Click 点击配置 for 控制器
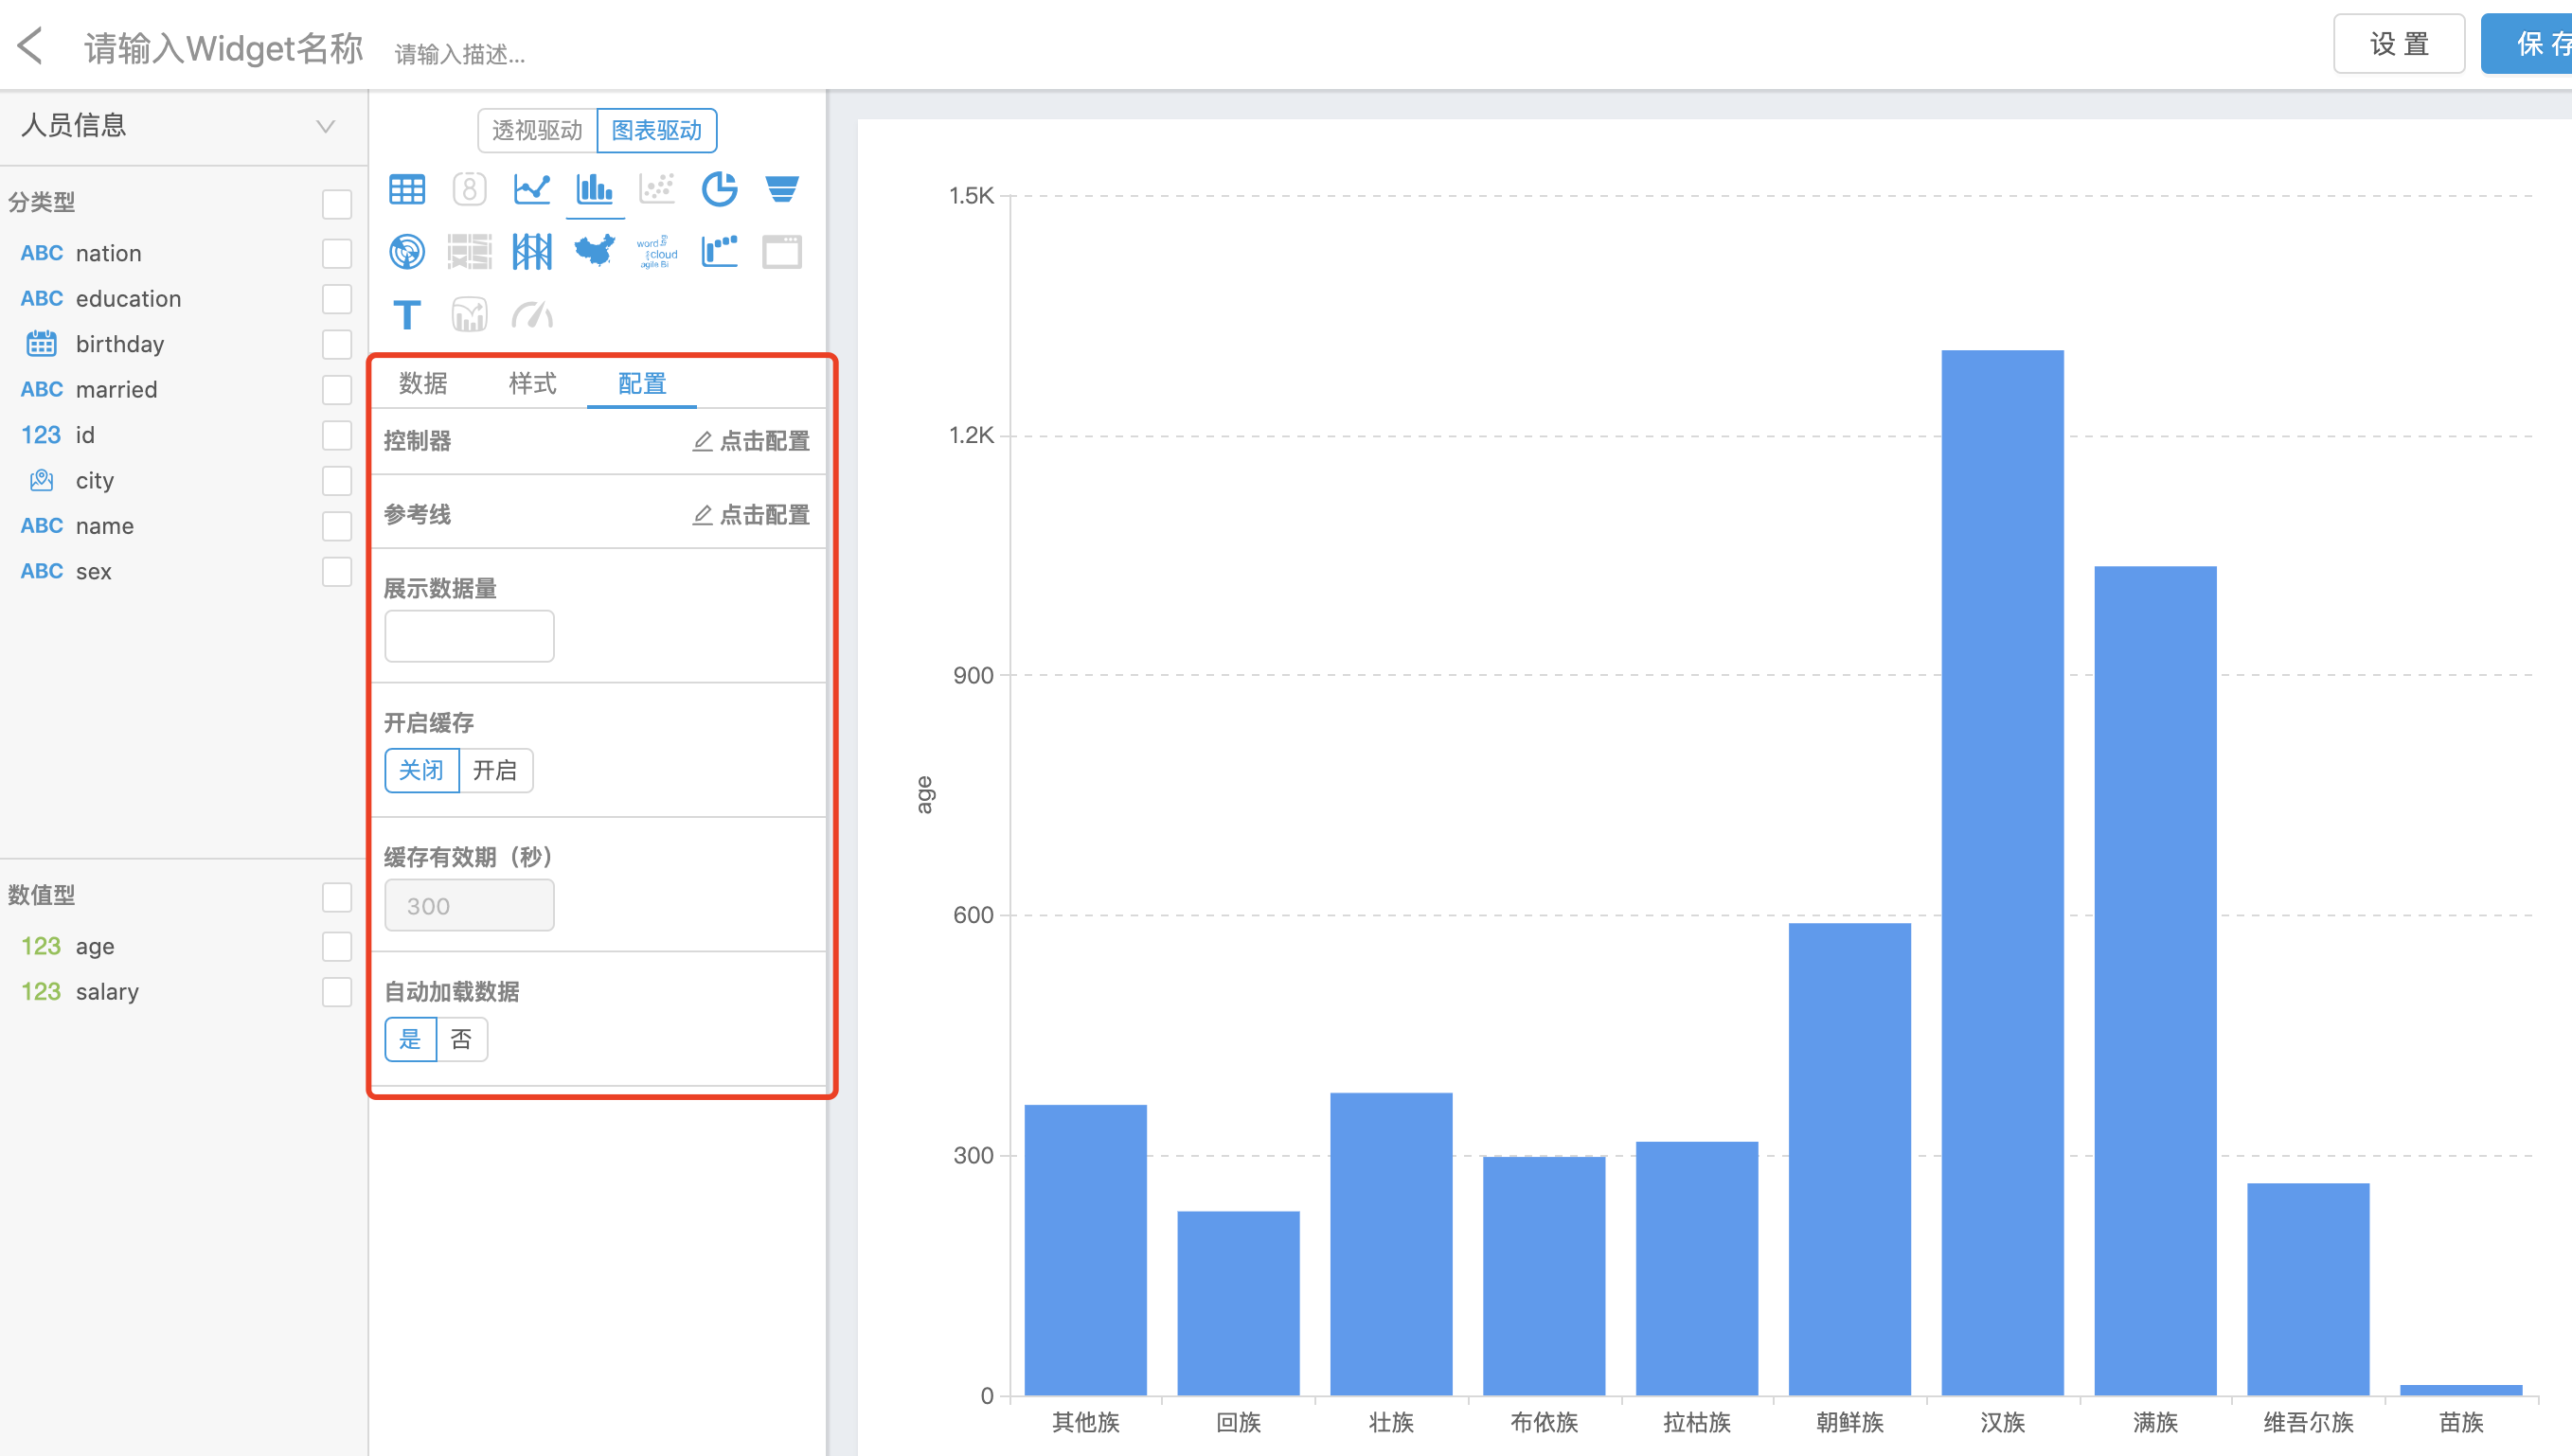2572x1456 pixels. tap(752, 441)
